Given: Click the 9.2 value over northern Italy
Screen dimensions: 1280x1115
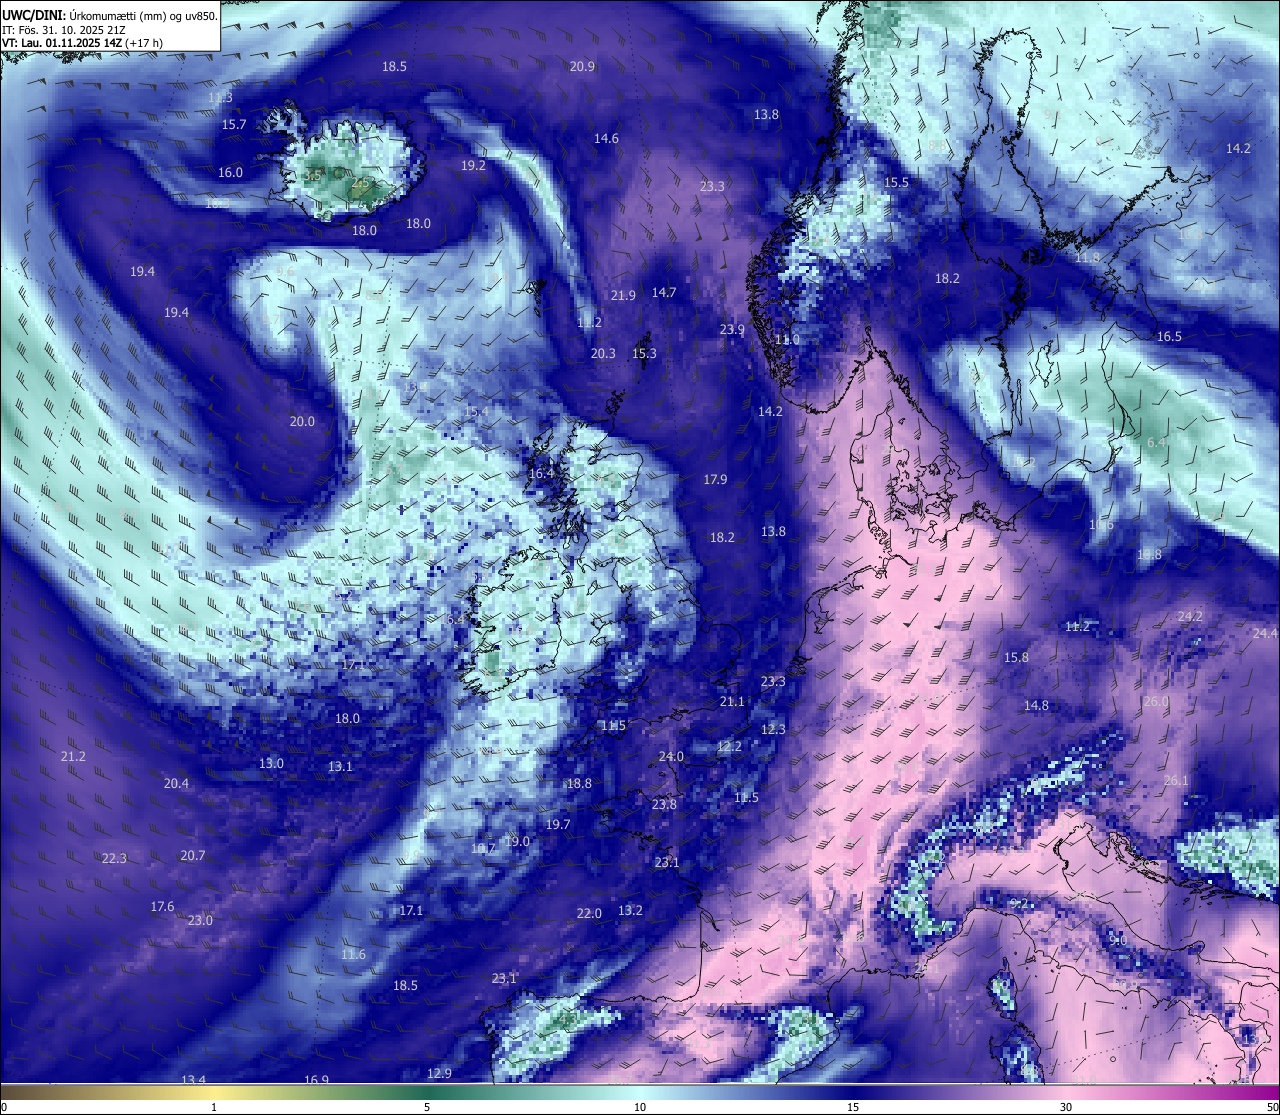Looking at the screenshot, I should (1019, 904).
